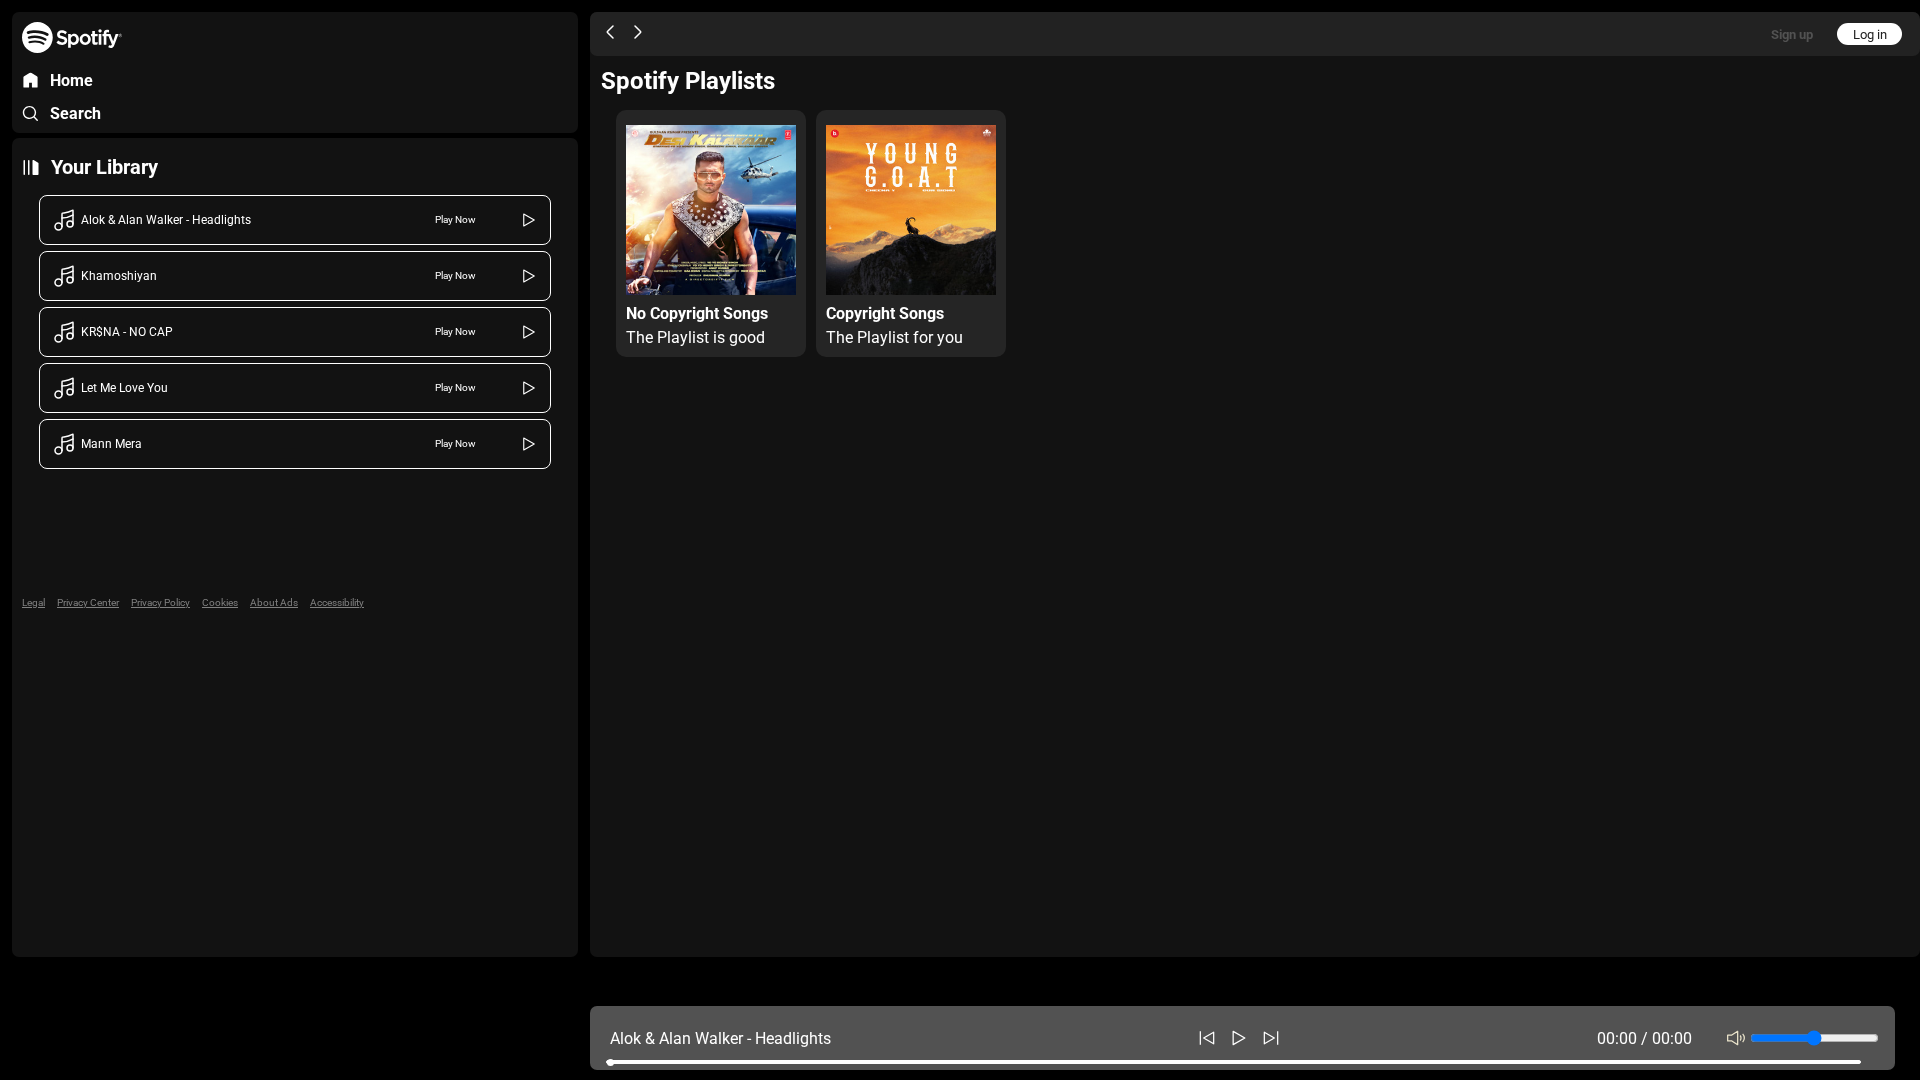
Task: Click the Search magnifier icon
Action: click(31, 114)
